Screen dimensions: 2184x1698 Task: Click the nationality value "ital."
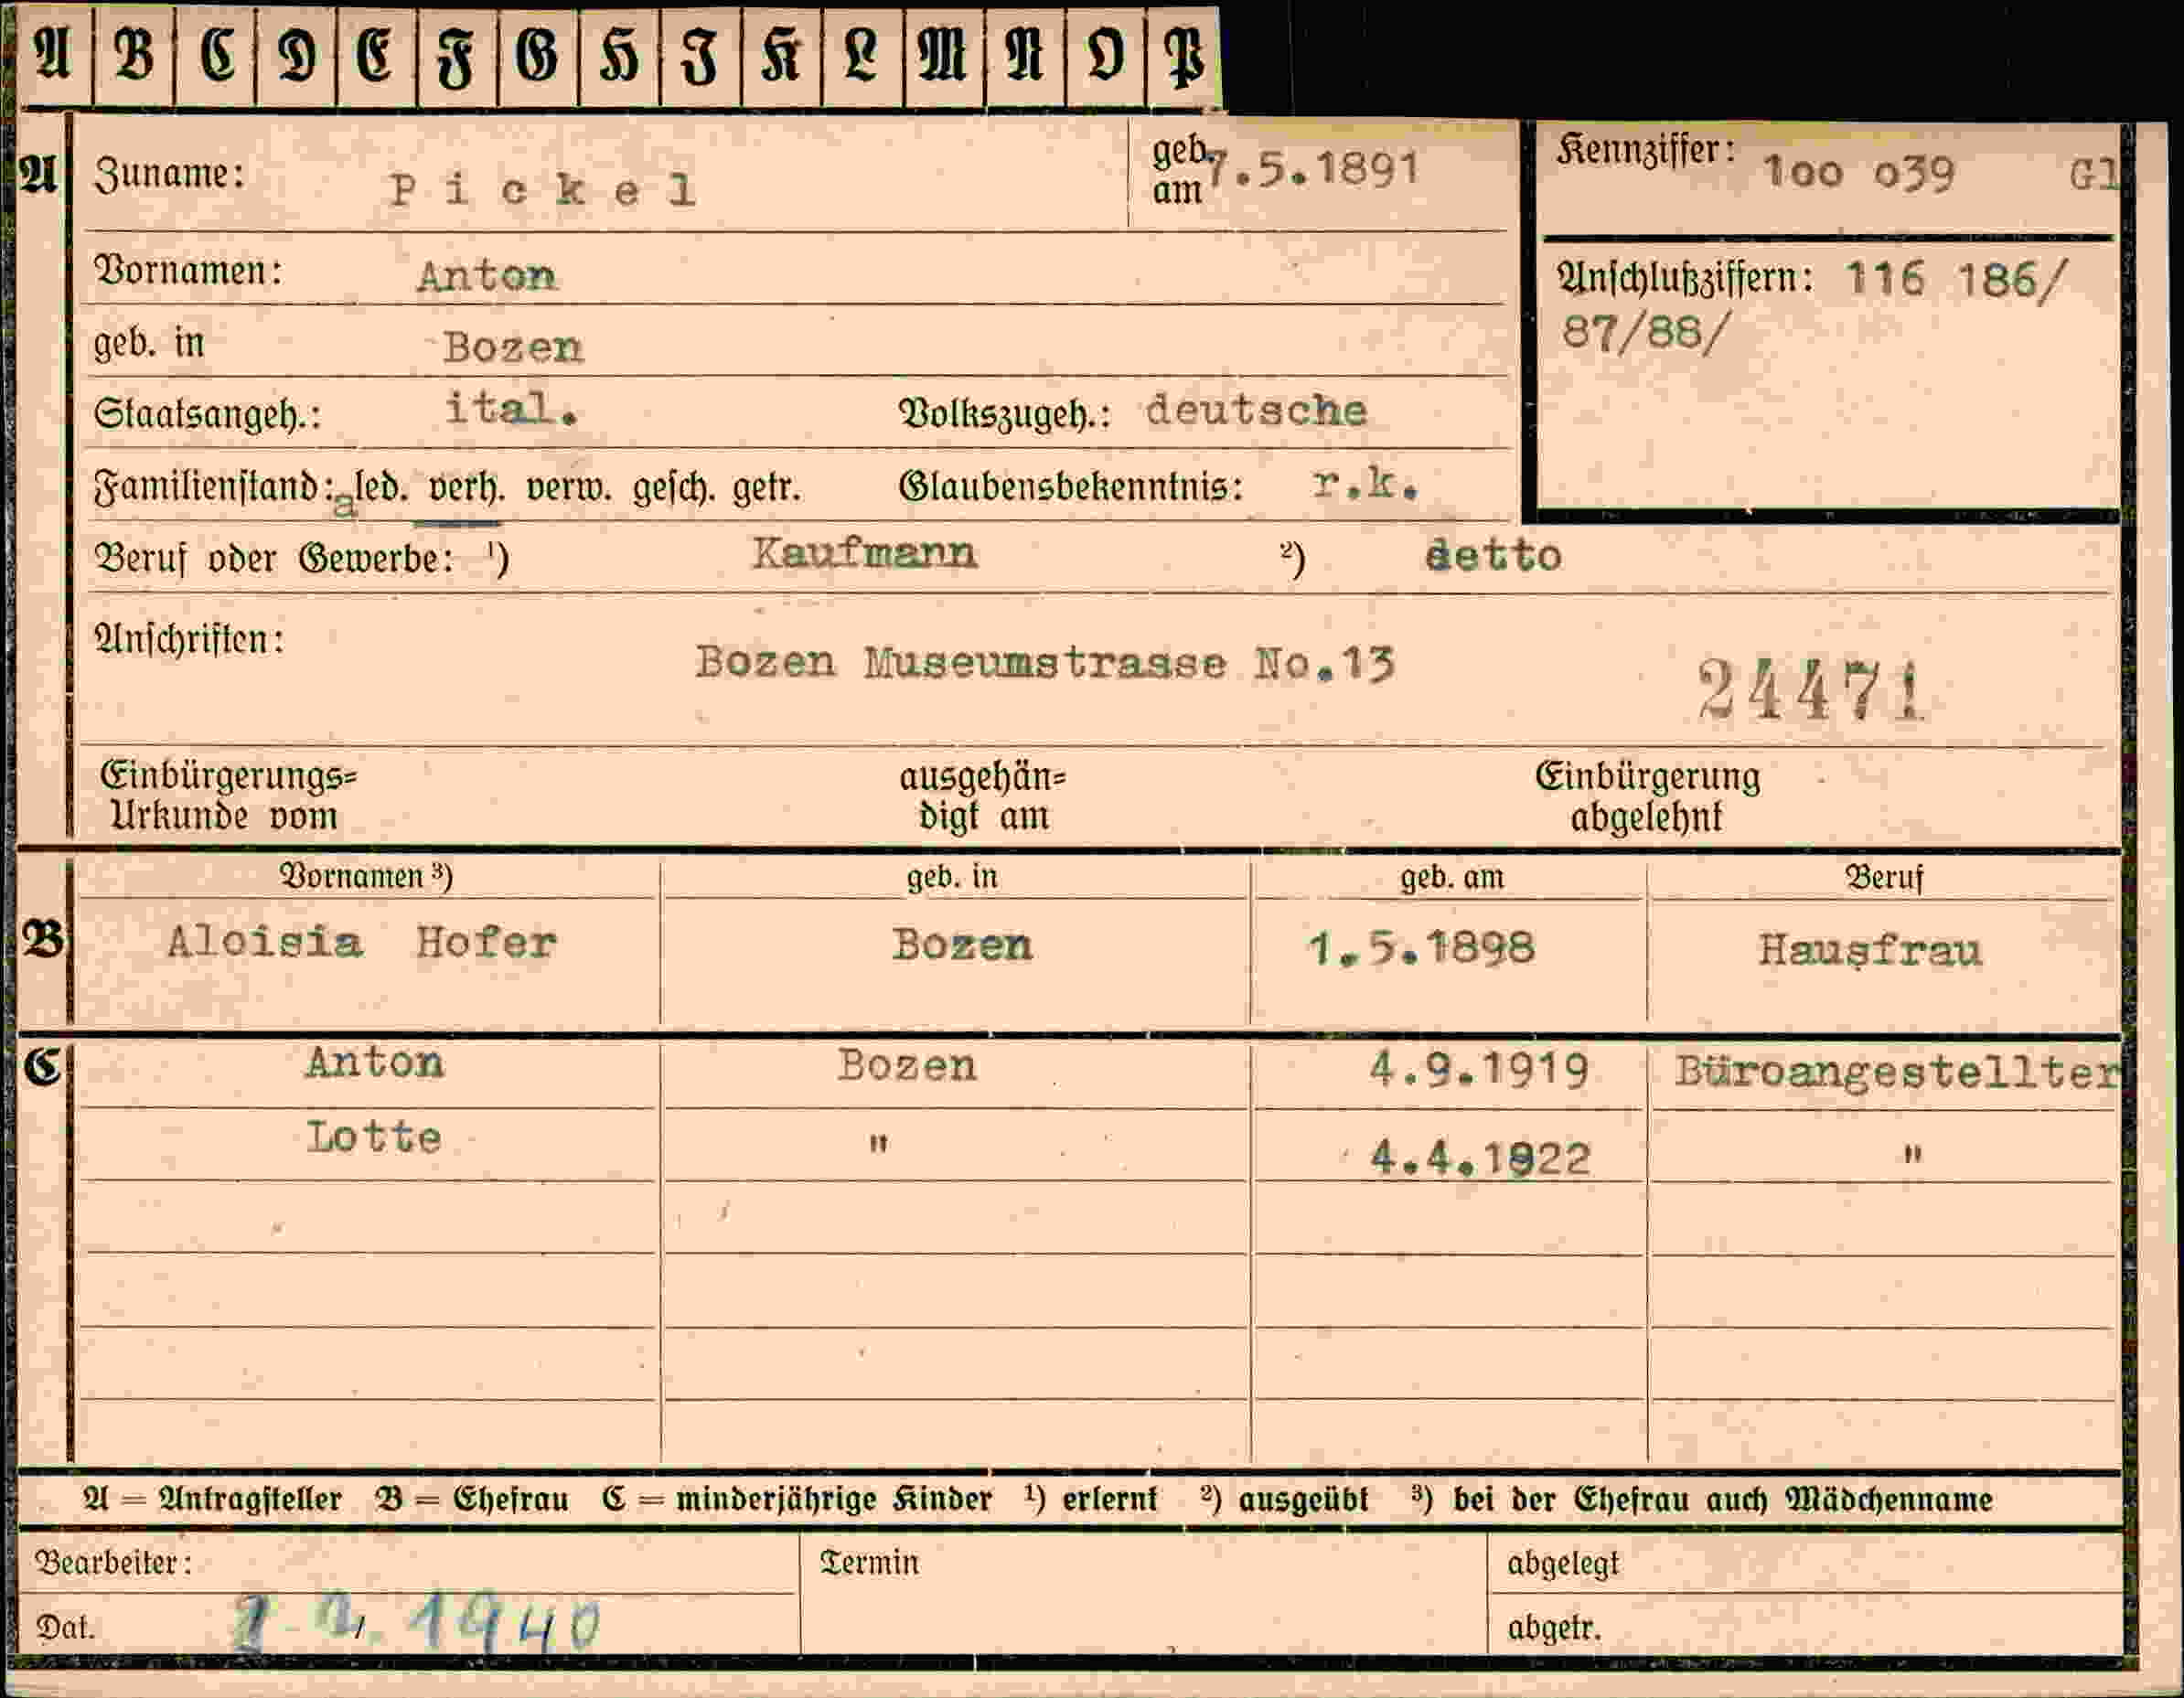511,408
